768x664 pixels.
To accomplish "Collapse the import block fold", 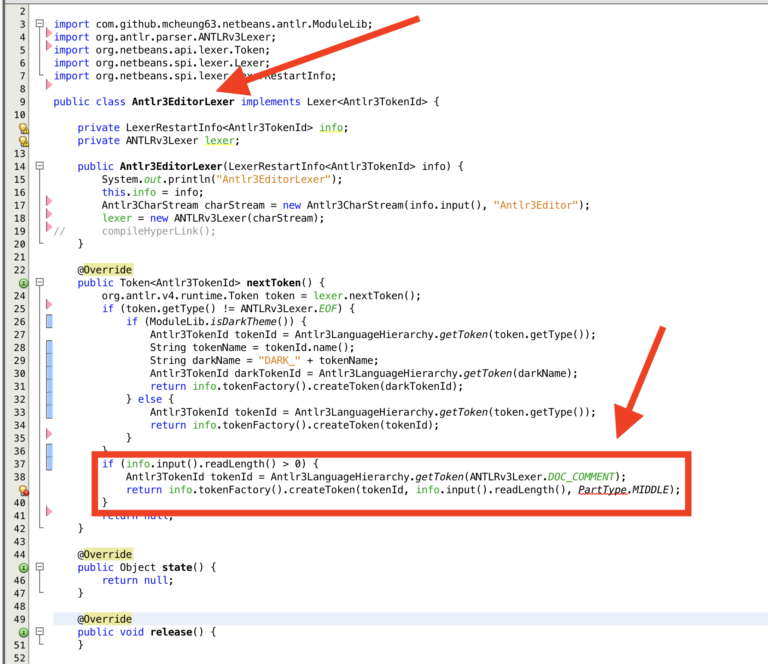I will pos(40,24).
